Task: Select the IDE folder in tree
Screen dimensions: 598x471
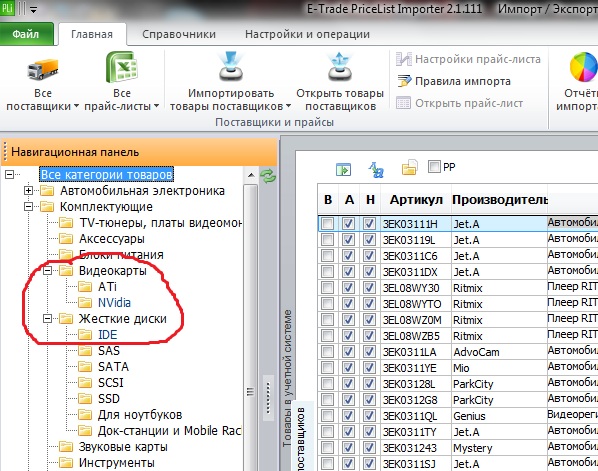Action: click(108, 334)
